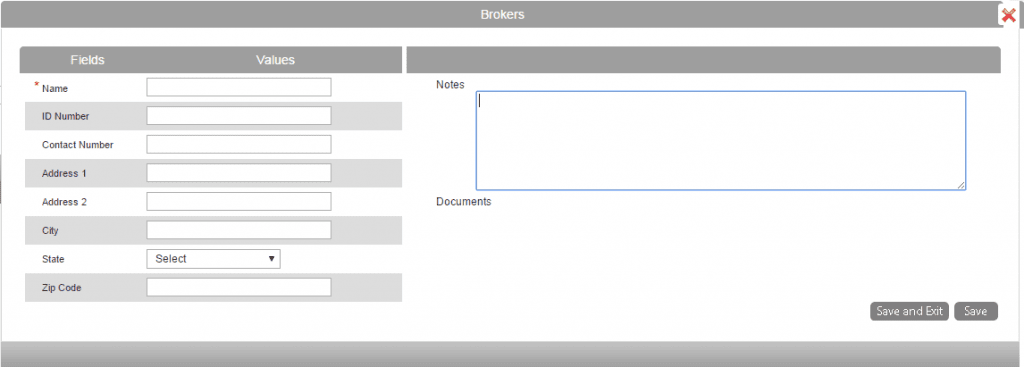
Task: Click the Zip Code label
Action: coord(61,287)
